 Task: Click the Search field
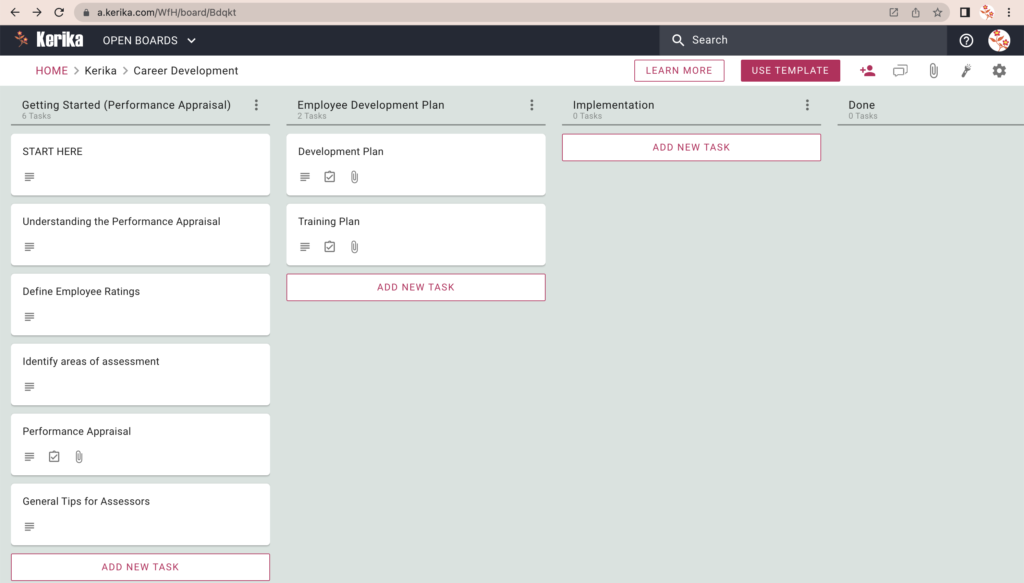803,40
